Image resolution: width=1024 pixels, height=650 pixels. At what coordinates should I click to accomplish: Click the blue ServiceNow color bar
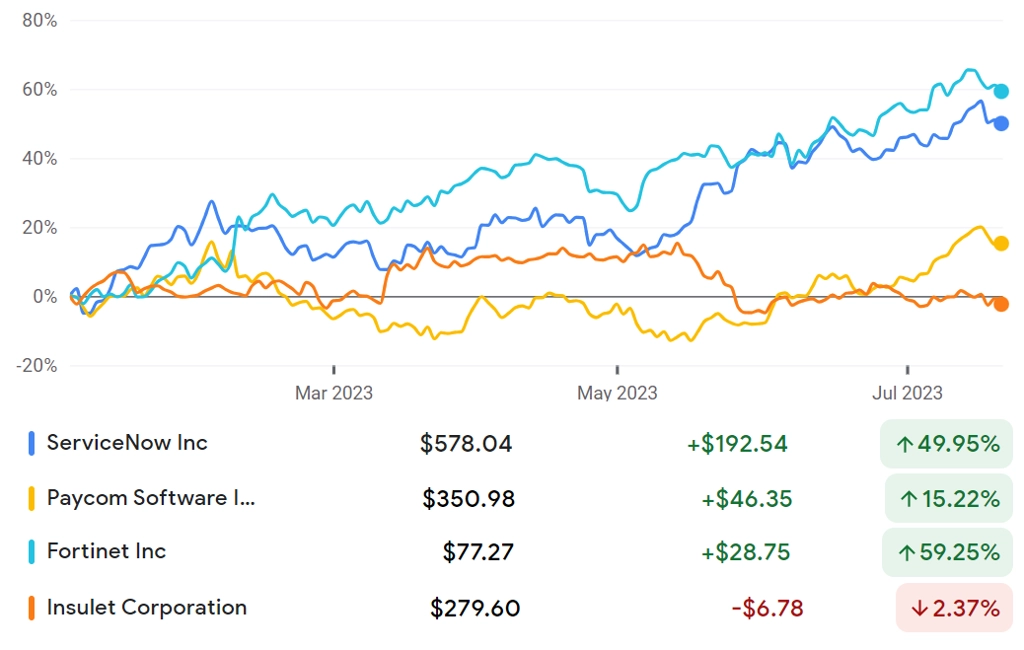(x=31, y=443)
